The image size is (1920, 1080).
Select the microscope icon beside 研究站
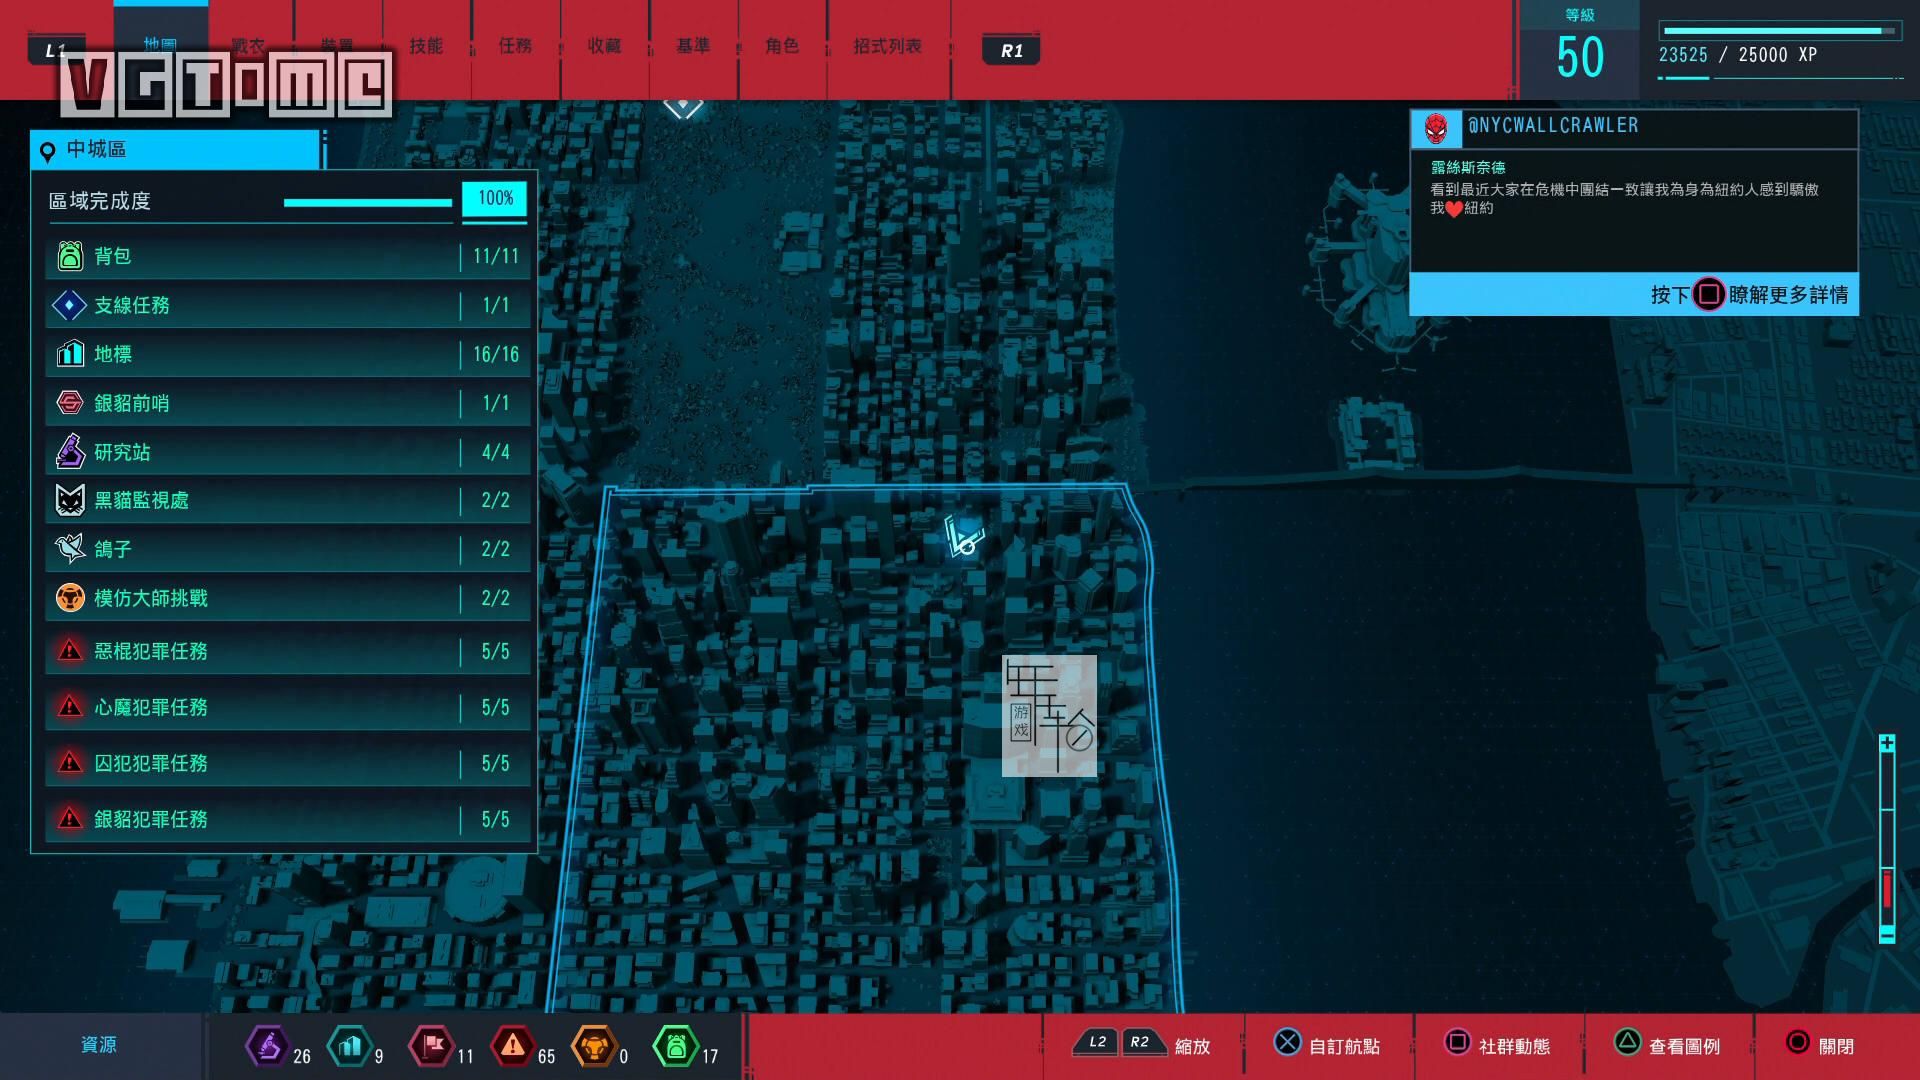click(70, 452)
